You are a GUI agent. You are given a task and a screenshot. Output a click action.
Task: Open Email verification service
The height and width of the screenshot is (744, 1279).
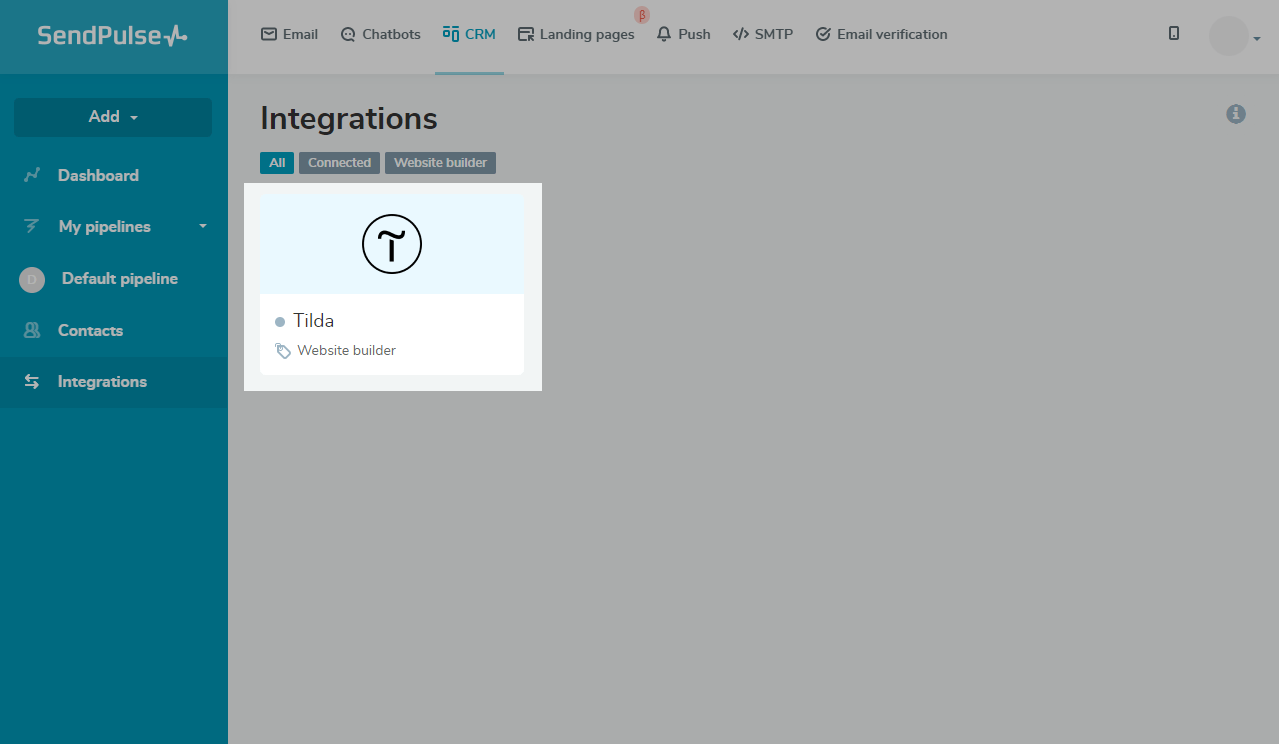click(881, 34)
